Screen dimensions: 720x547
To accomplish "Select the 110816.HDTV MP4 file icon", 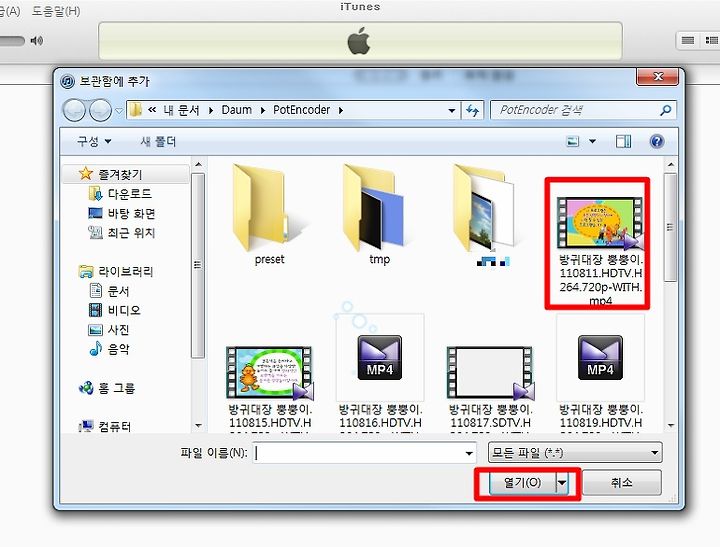I will pos(380,358).
